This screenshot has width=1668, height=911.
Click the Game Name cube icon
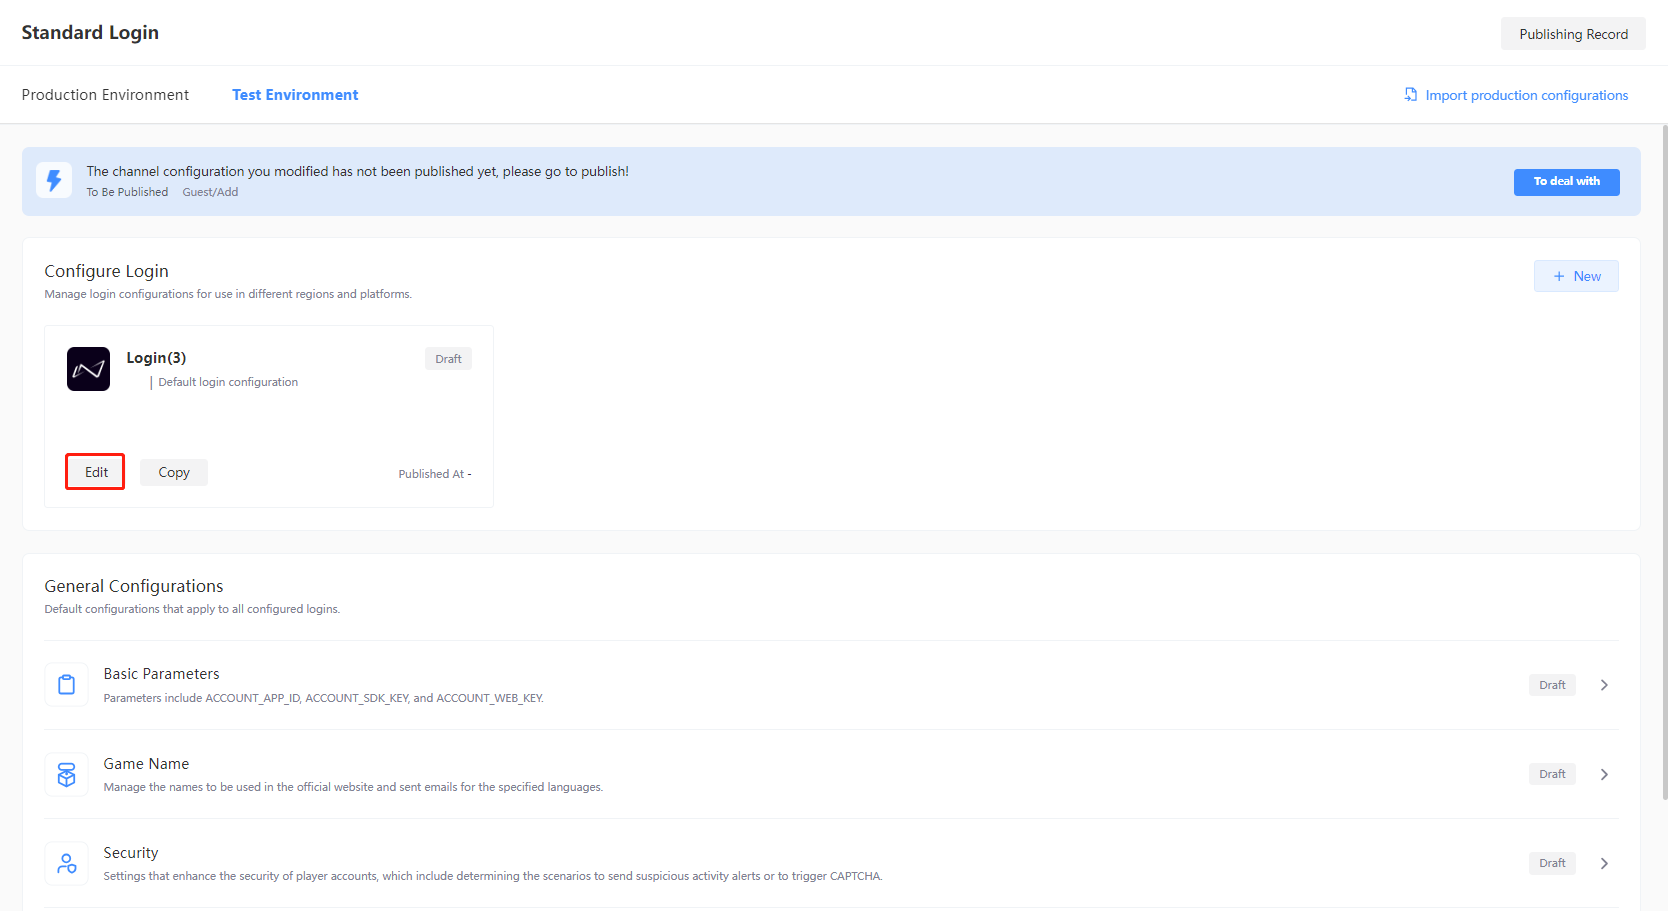coord(67,775)
